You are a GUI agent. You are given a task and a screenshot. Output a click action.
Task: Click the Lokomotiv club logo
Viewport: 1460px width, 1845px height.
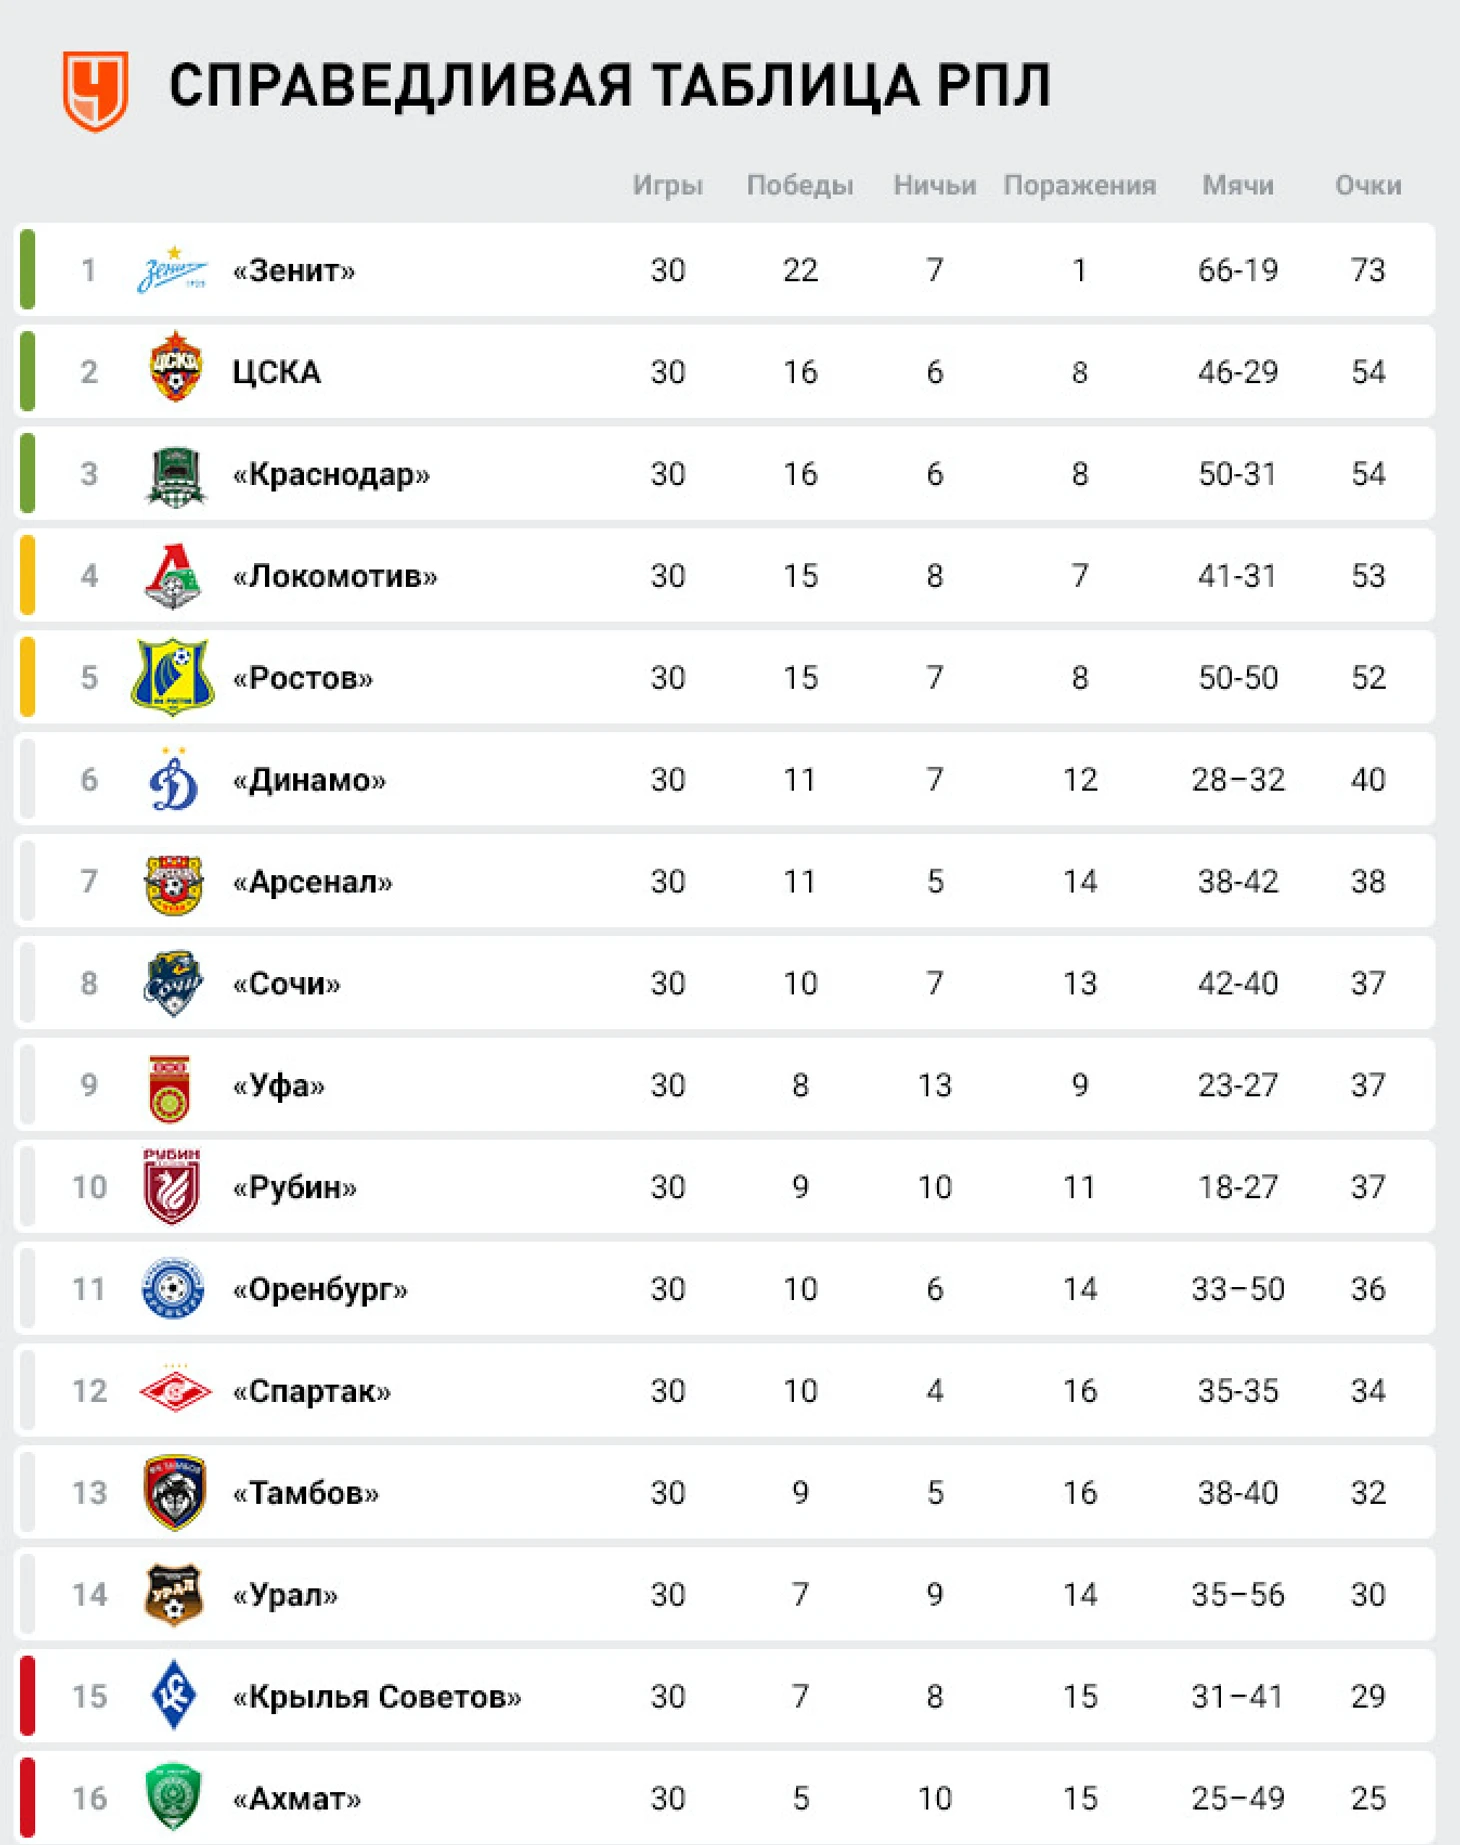point(173,576)
